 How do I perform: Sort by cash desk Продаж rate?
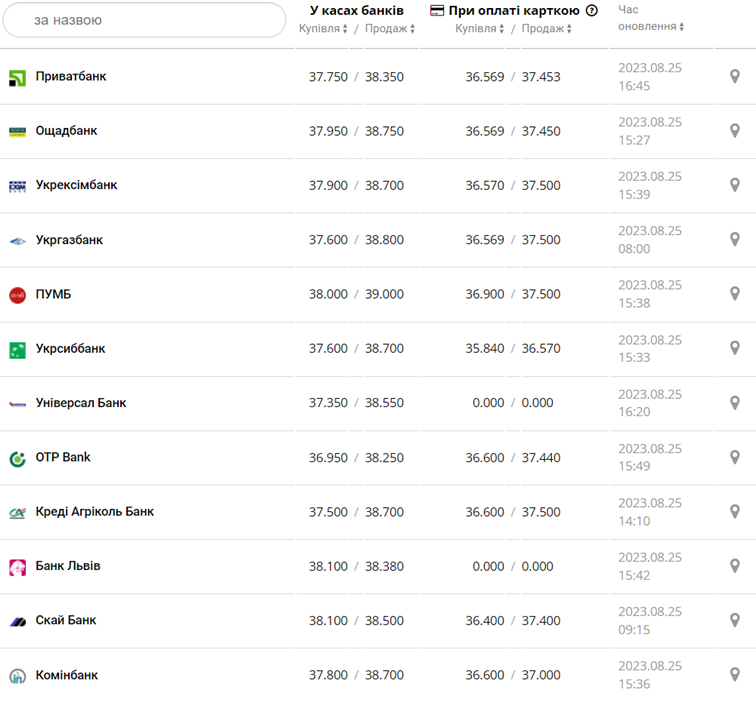[x=389, y=29]
